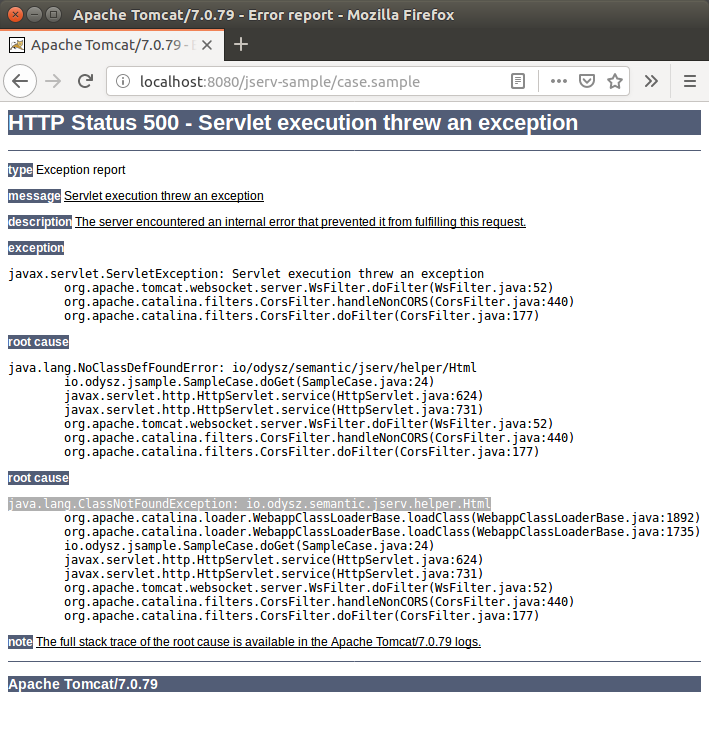
Task: Click the Apache Tomcat/7.0.79 footer banner
Action: [x=354, y=684]
